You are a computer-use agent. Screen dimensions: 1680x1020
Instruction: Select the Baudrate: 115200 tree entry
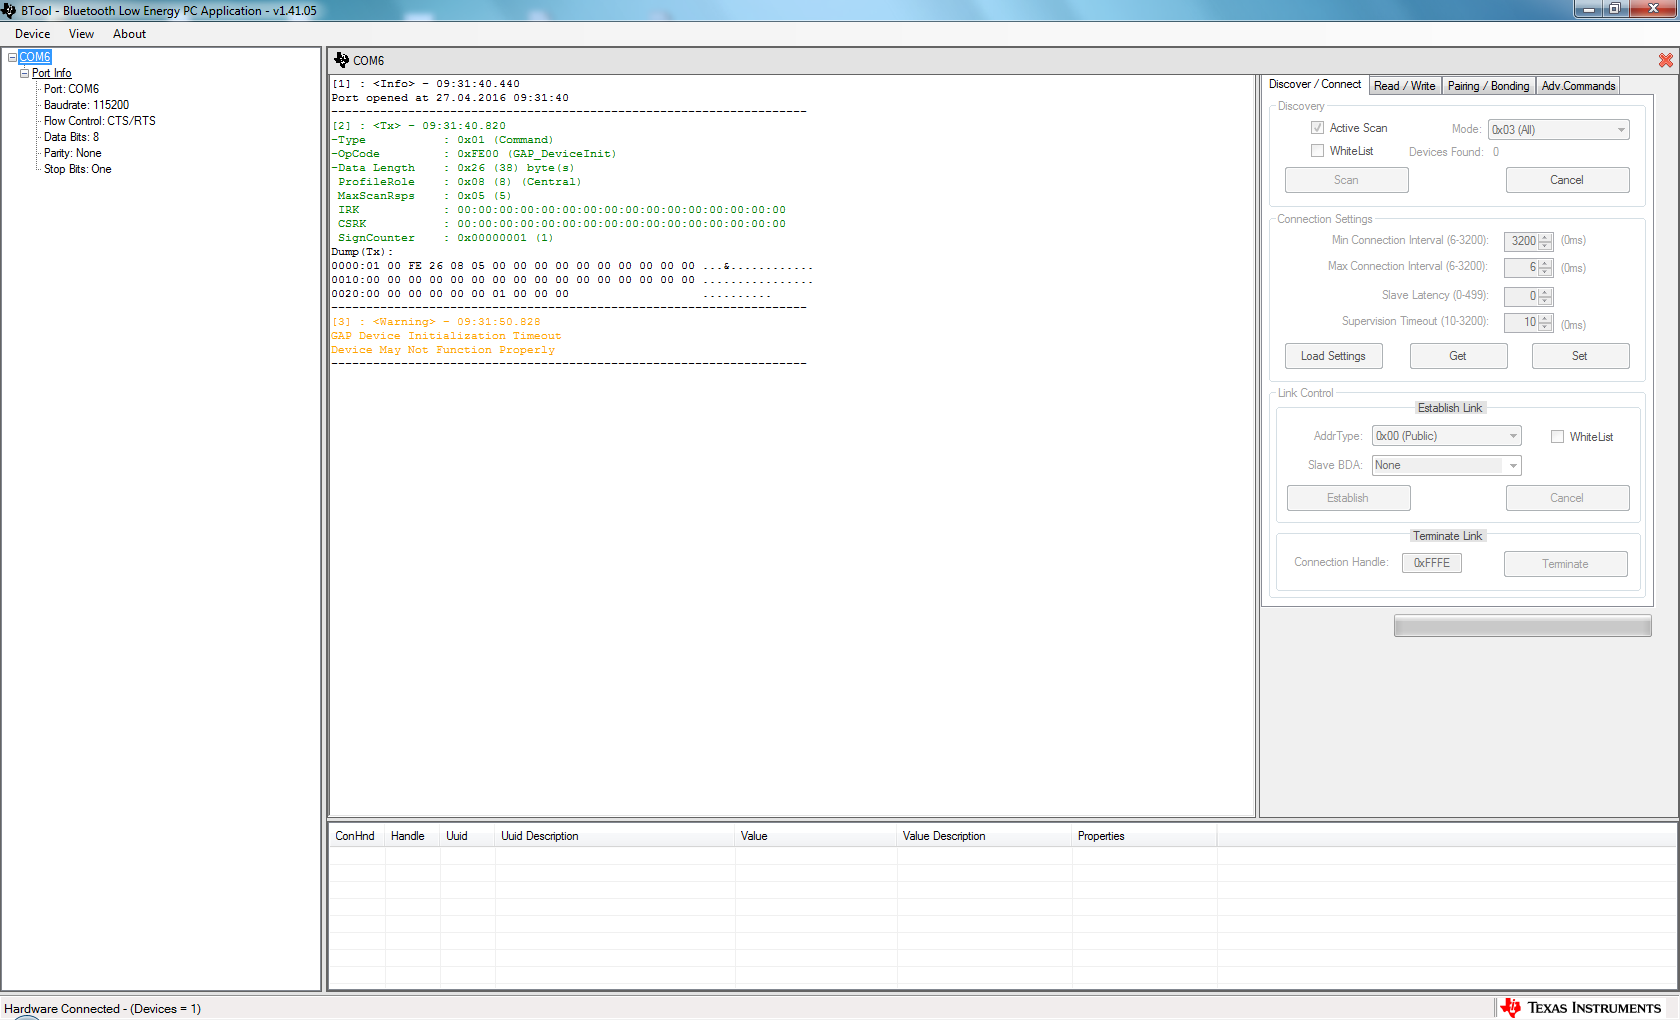[86, 105]
